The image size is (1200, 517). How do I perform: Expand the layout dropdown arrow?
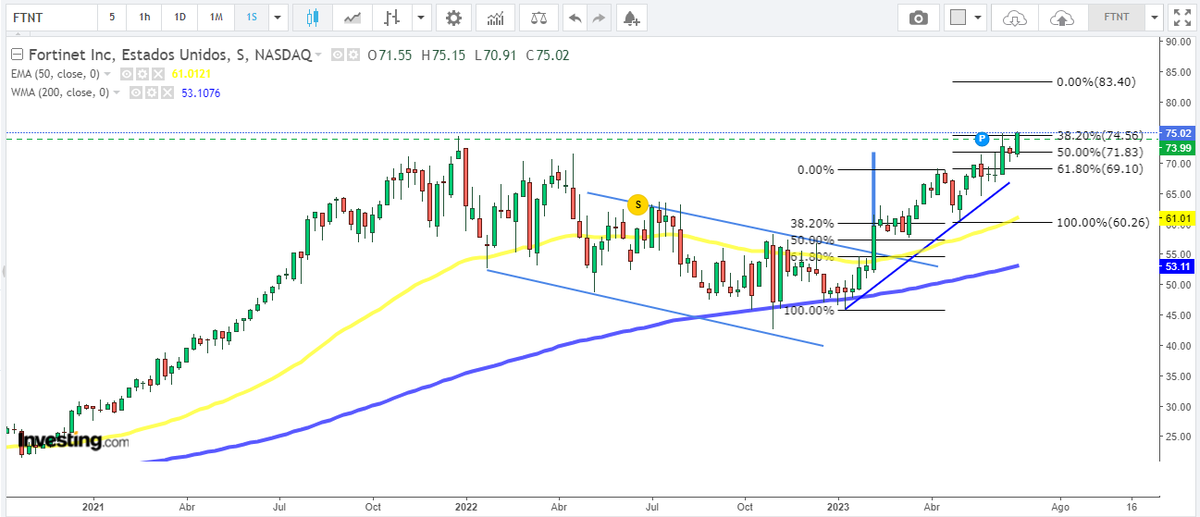(979, 17)
